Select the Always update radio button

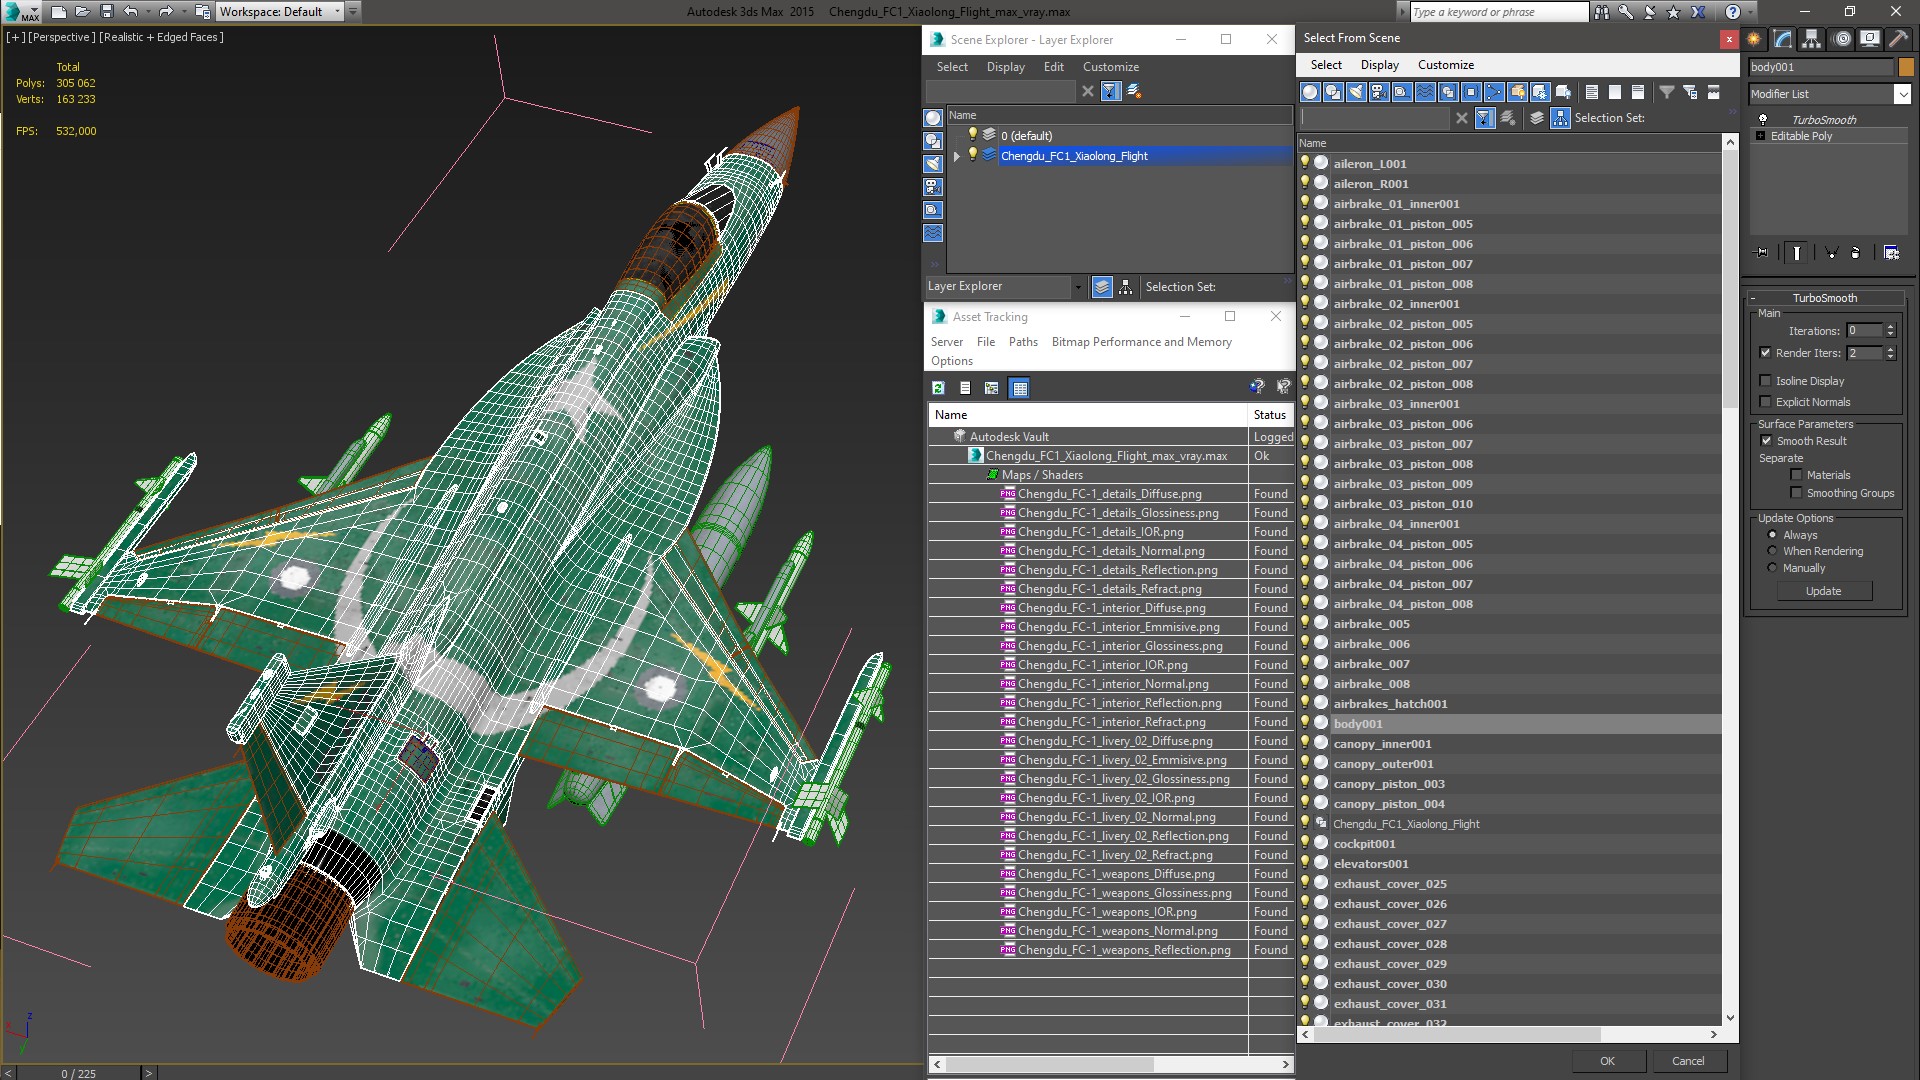point(1773,535)
